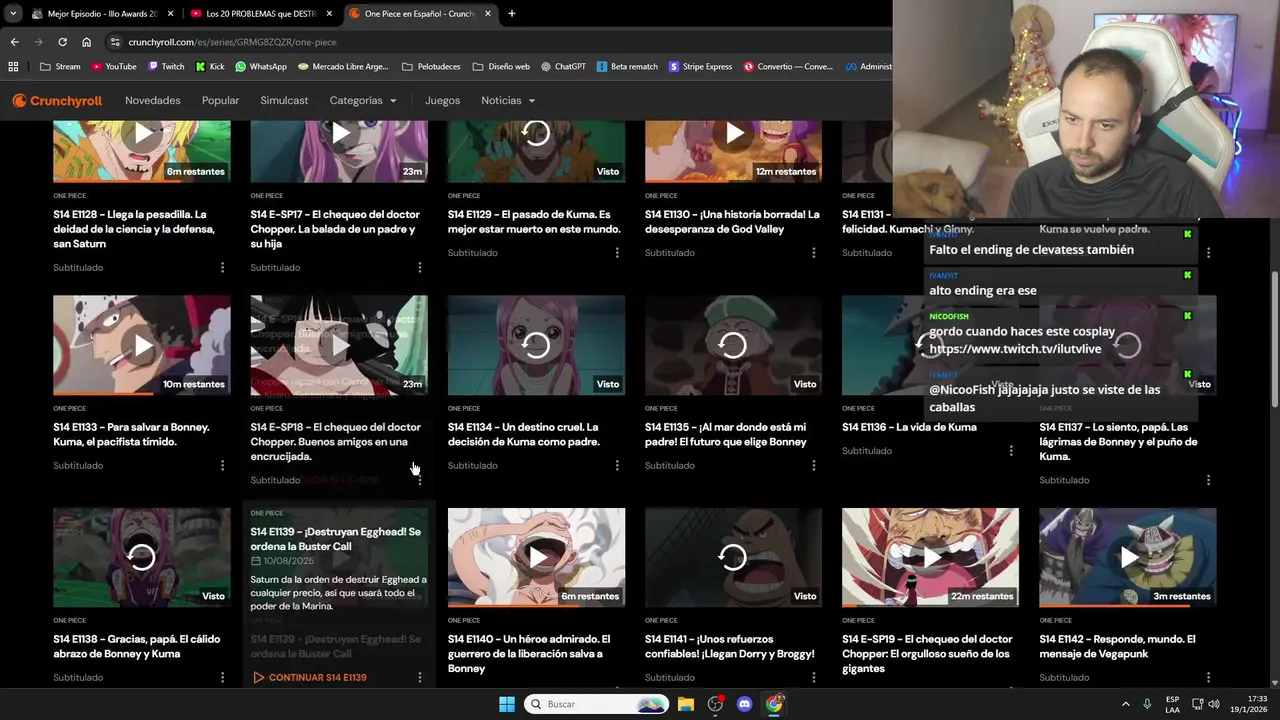Show hidden icons in the system tray
This screenshot has width=1280, height=720.
pyautogui.click(x=1125, y=704)
